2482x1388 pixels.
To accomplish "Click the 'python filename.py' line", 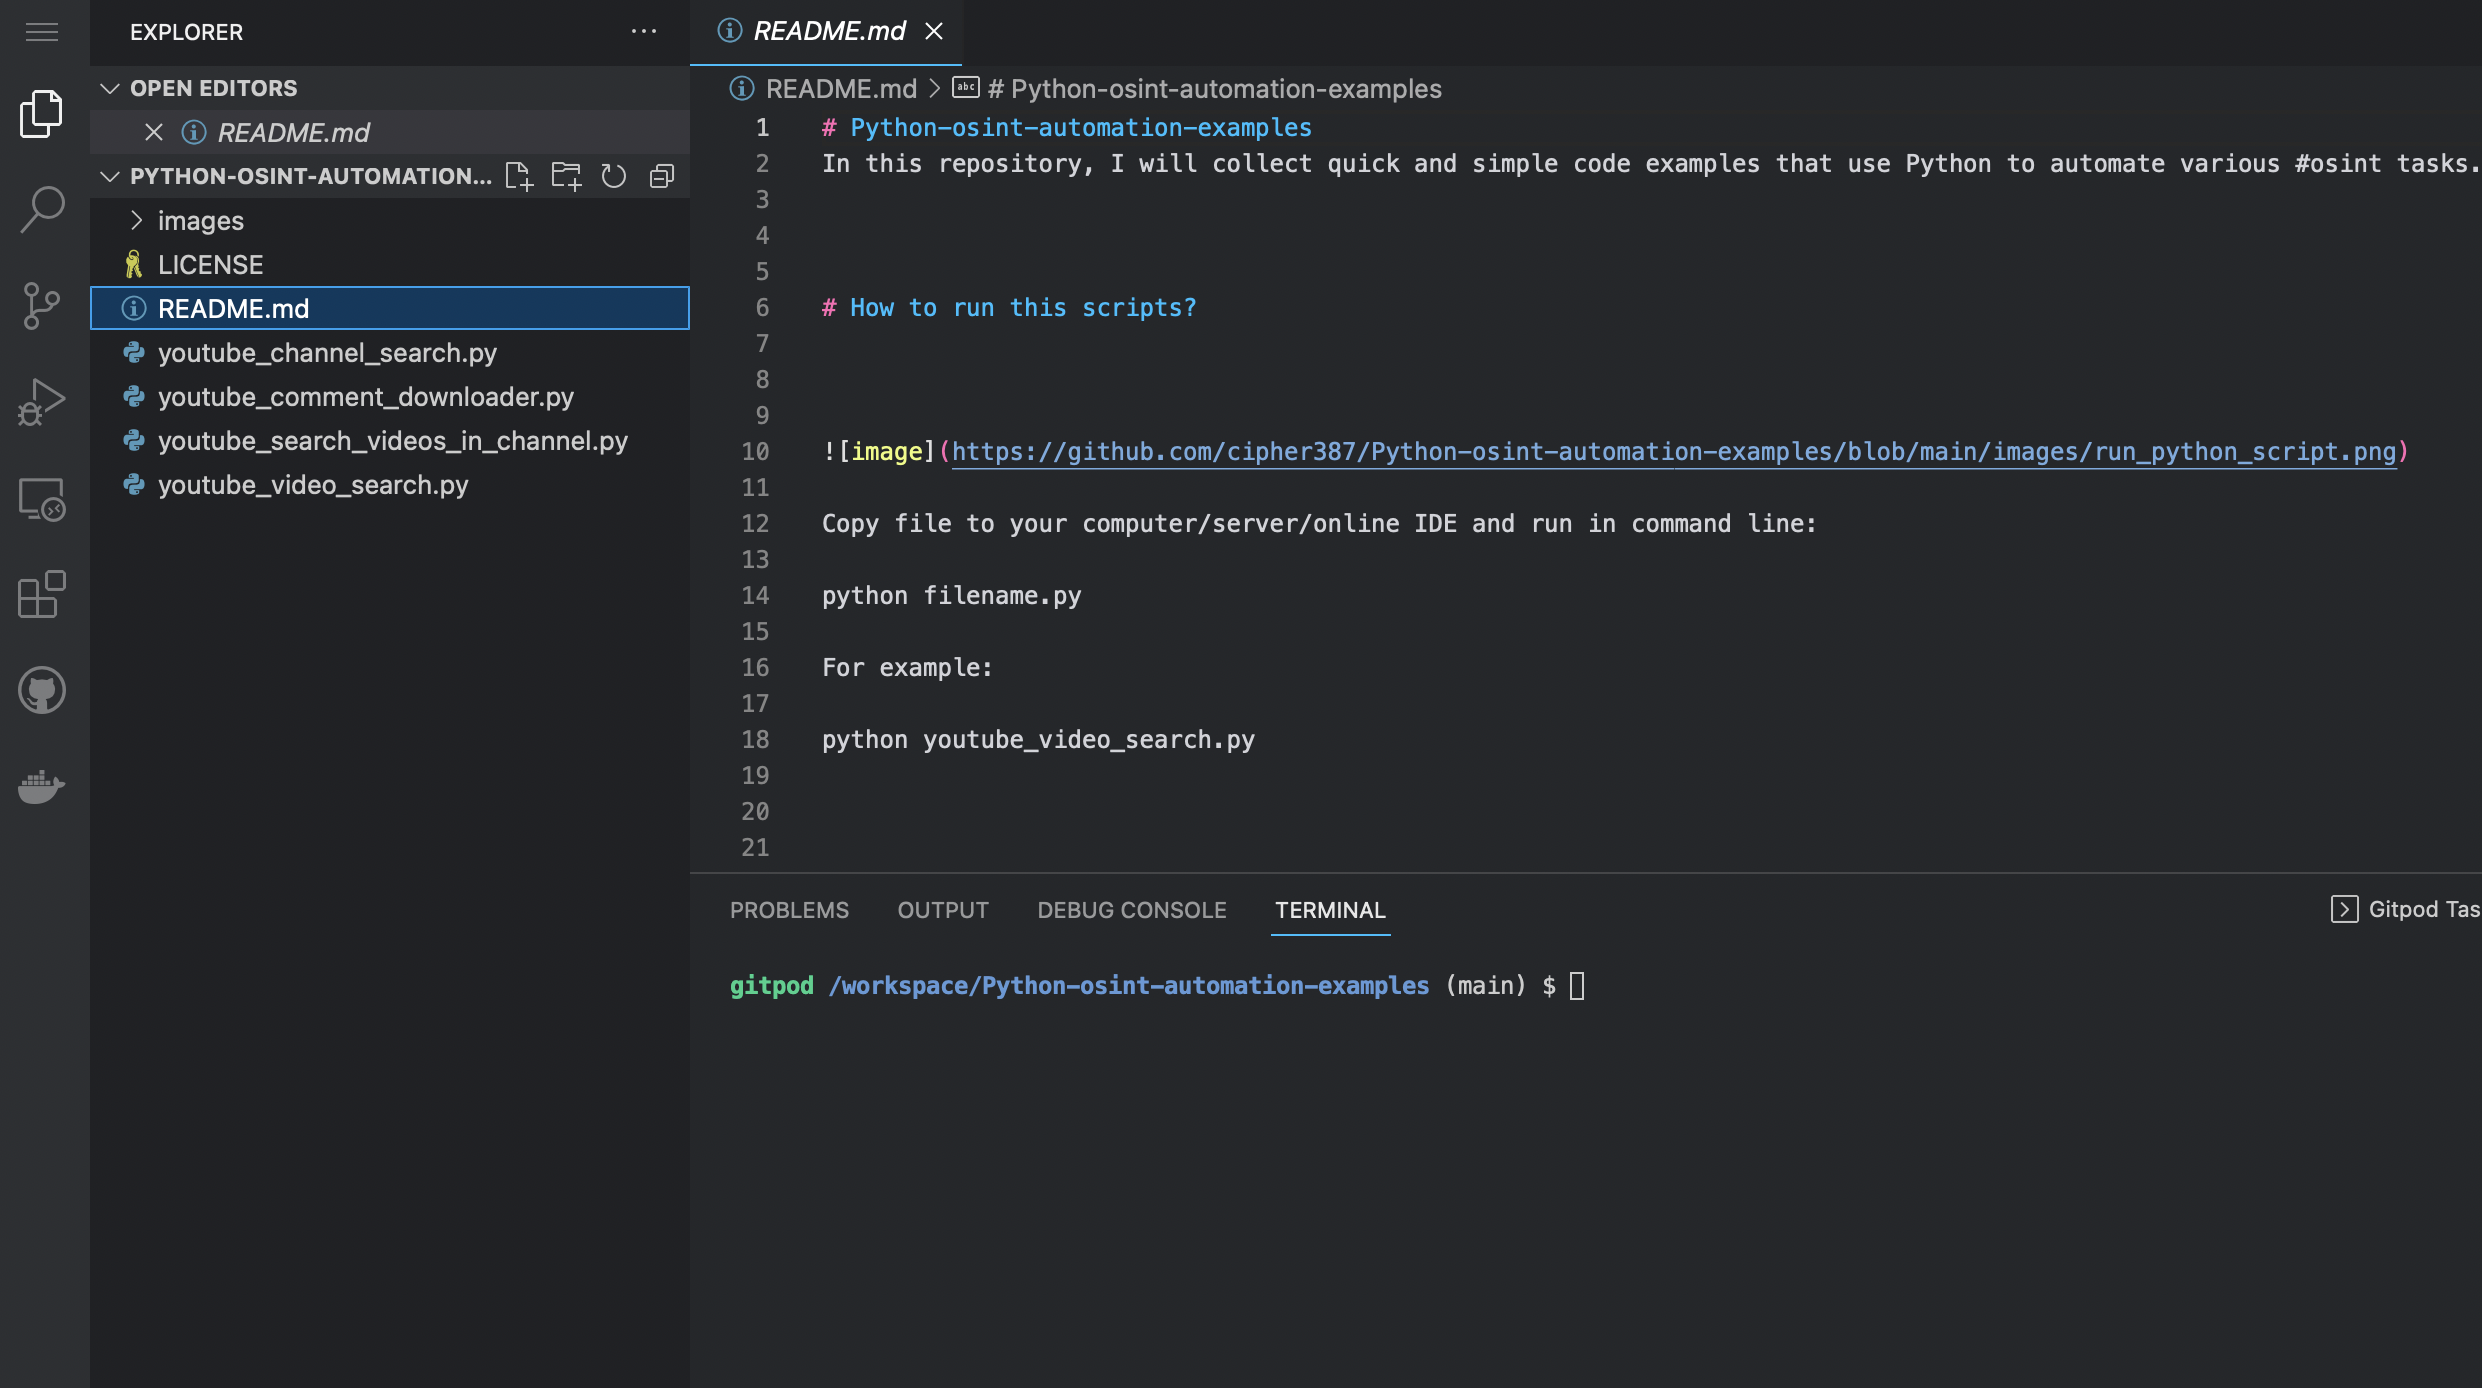I will [951, 596].
